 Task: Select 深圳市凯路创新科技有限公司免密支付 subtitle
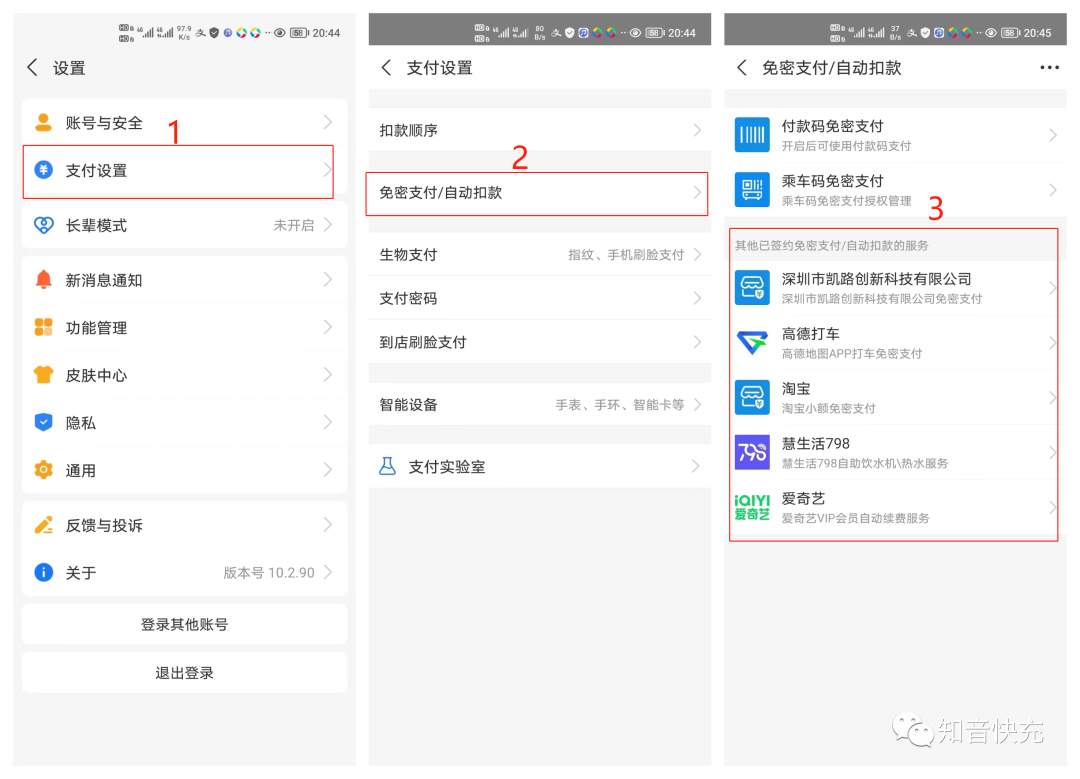[x=882, y=298]
